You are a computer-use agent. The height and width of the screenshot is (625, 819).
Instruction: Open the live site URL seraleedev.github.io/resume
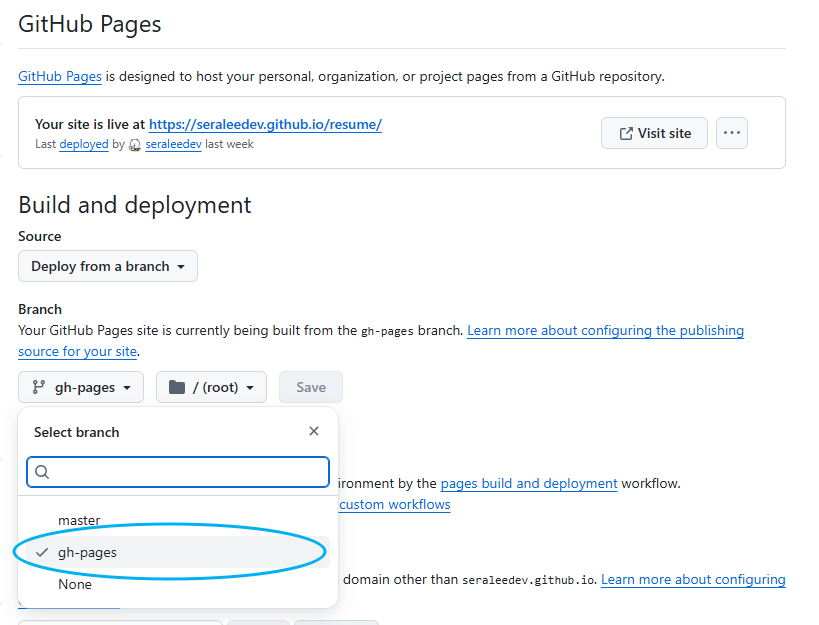265,124
